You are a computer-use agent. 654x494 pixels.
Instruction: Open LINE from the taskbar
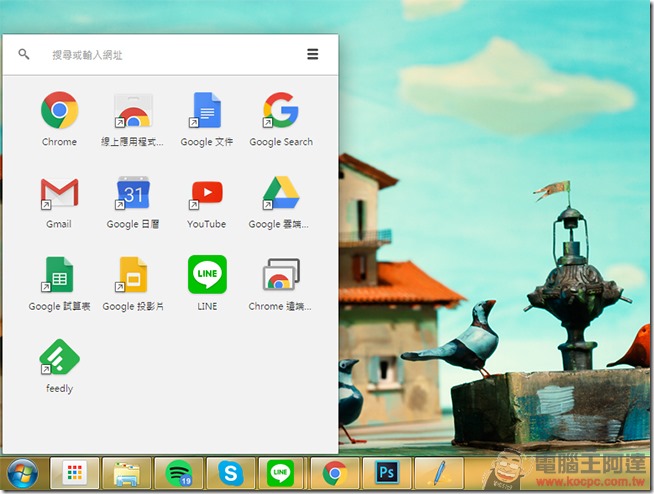click(282, 473)
